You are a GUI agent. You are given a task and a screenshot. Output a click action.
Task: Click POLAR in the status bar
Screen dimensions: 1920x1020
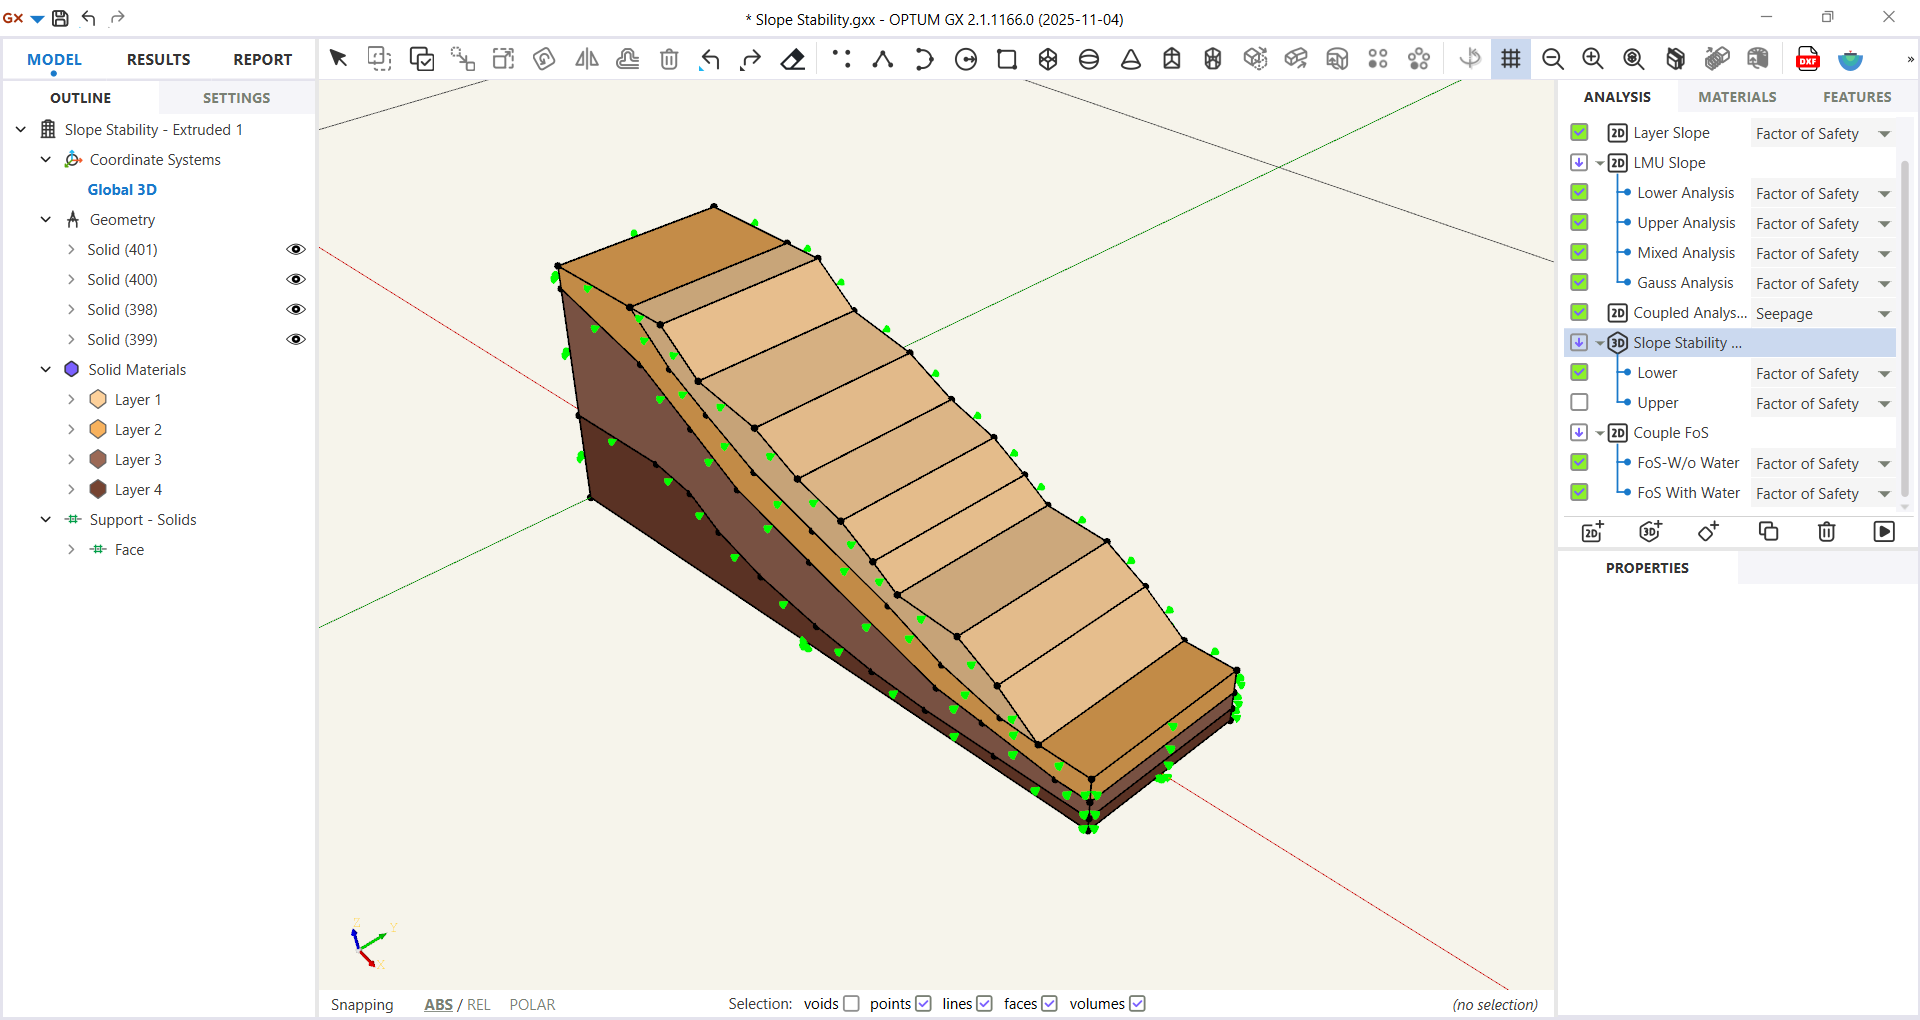click(x=532, y=1004)
